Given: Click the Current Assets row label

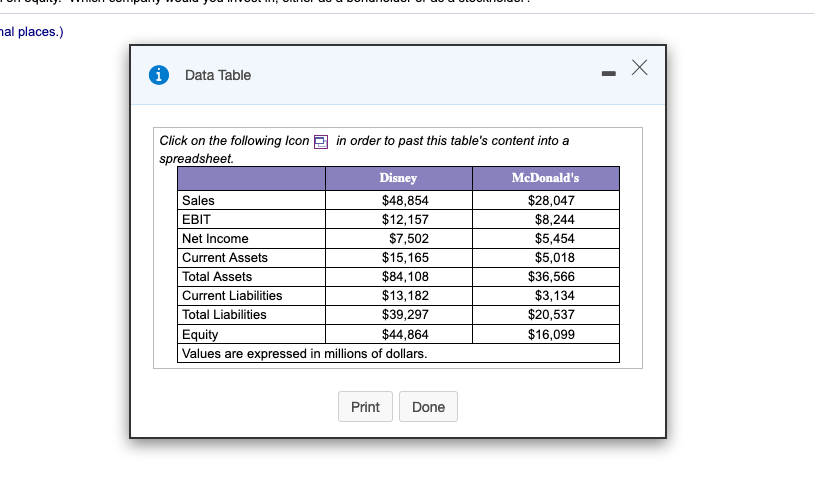Looking at the screenshot, I should point(225,258).
